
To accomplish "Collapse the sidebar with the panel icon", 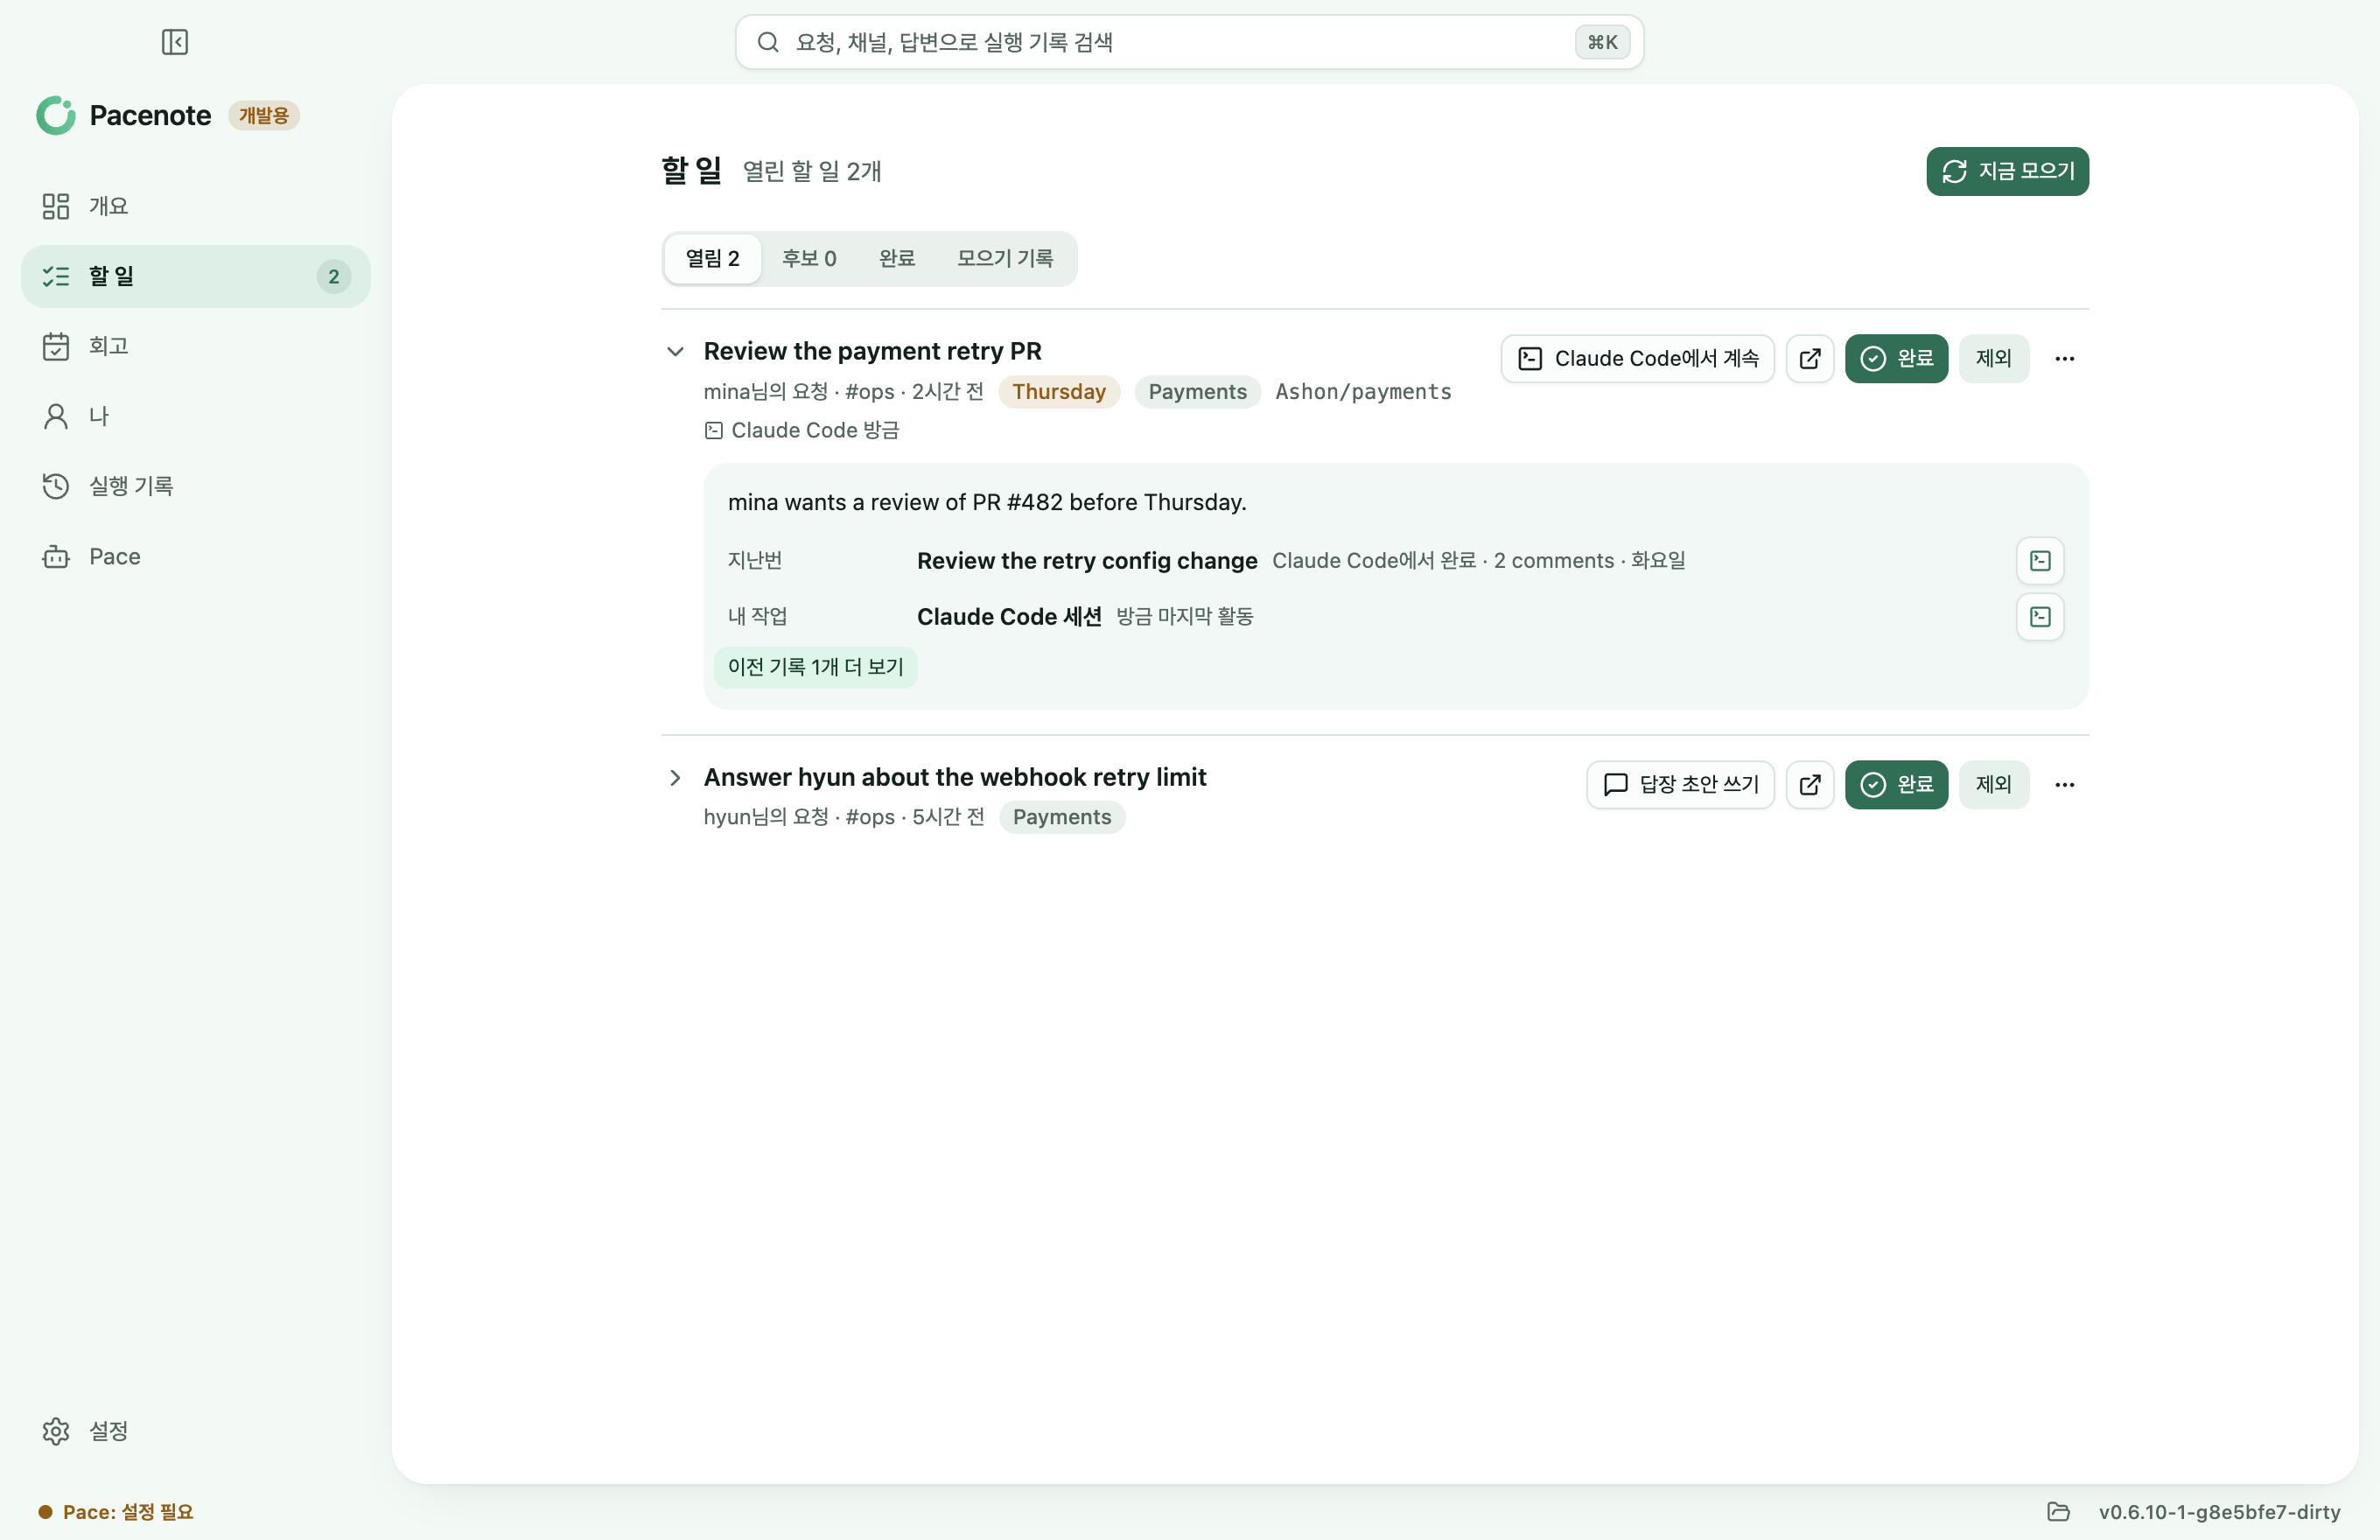I will coord(175,42).
